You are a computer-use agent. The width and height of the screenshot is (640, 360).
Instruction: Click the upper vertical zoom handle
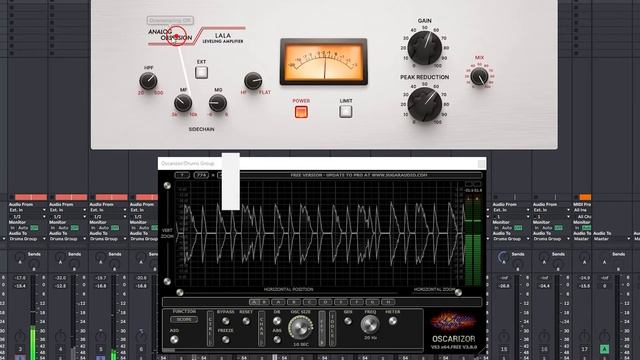167,186
